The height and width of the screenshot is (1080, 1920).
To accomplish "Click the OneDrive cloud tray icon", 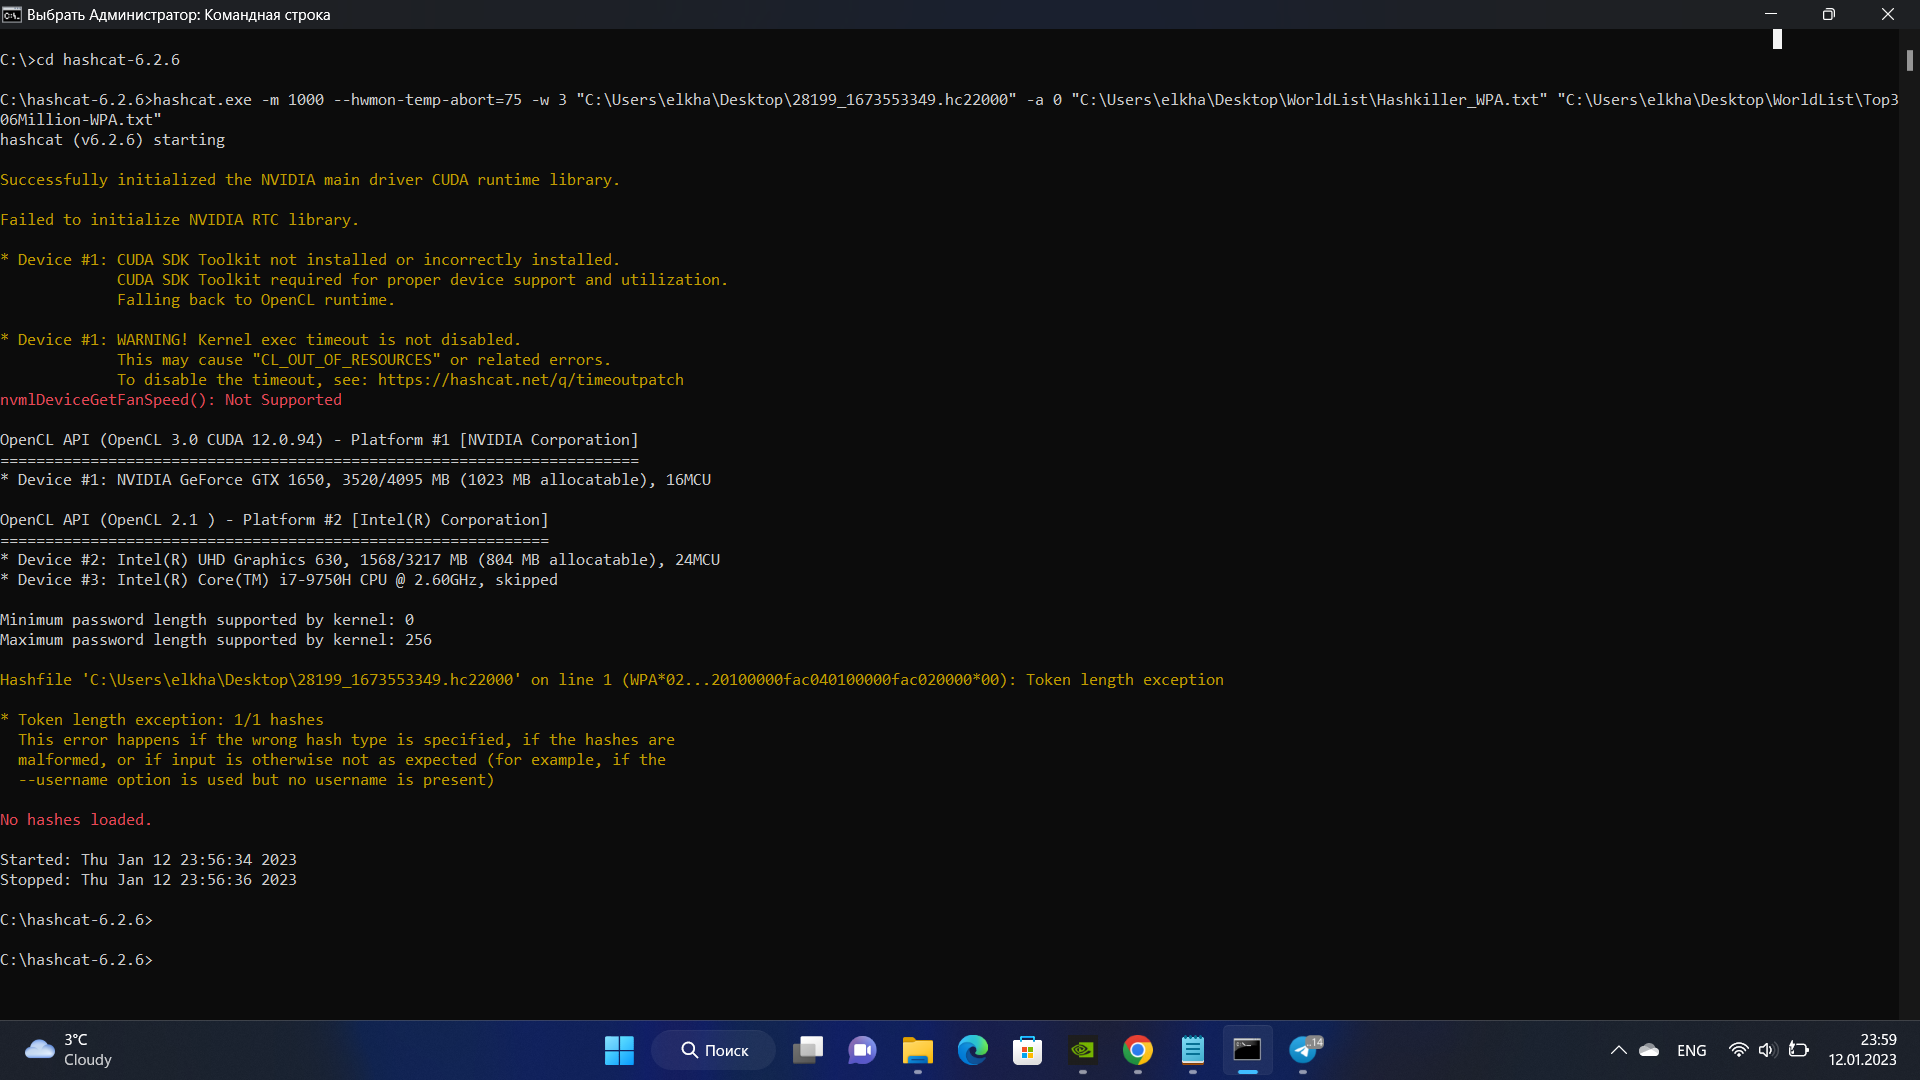I will coord(1649,1050).
